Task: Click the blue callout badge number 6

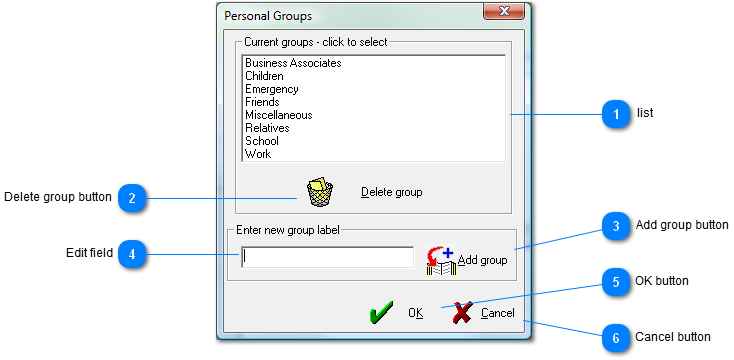Action: pyautogui.click(x=616, y=337)
